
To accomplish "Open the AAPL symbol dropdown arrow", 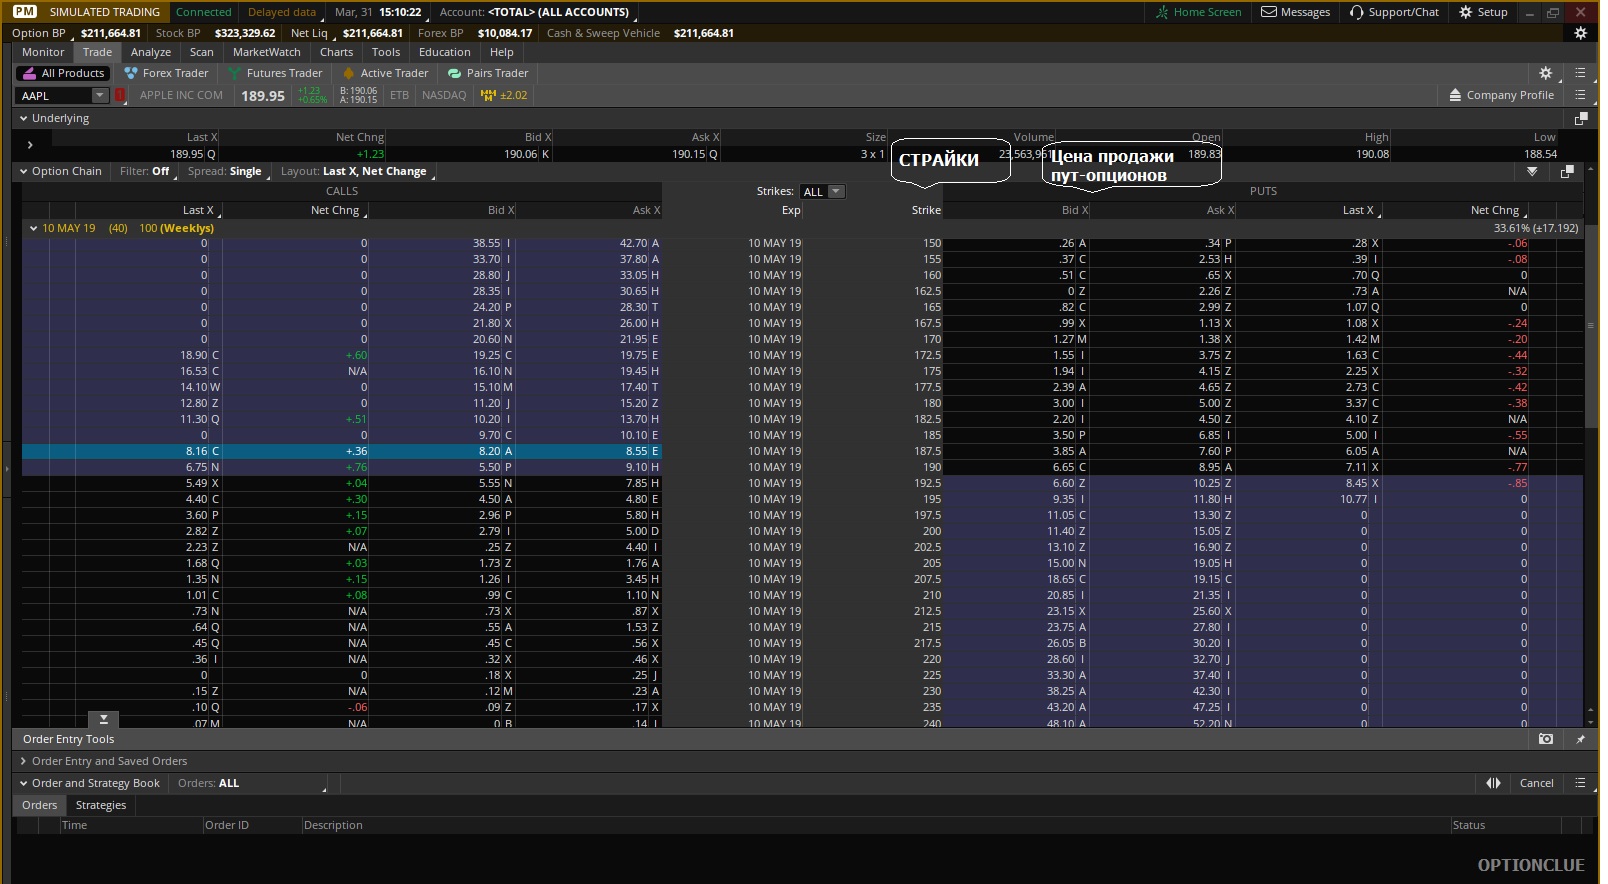I will 99,95.
